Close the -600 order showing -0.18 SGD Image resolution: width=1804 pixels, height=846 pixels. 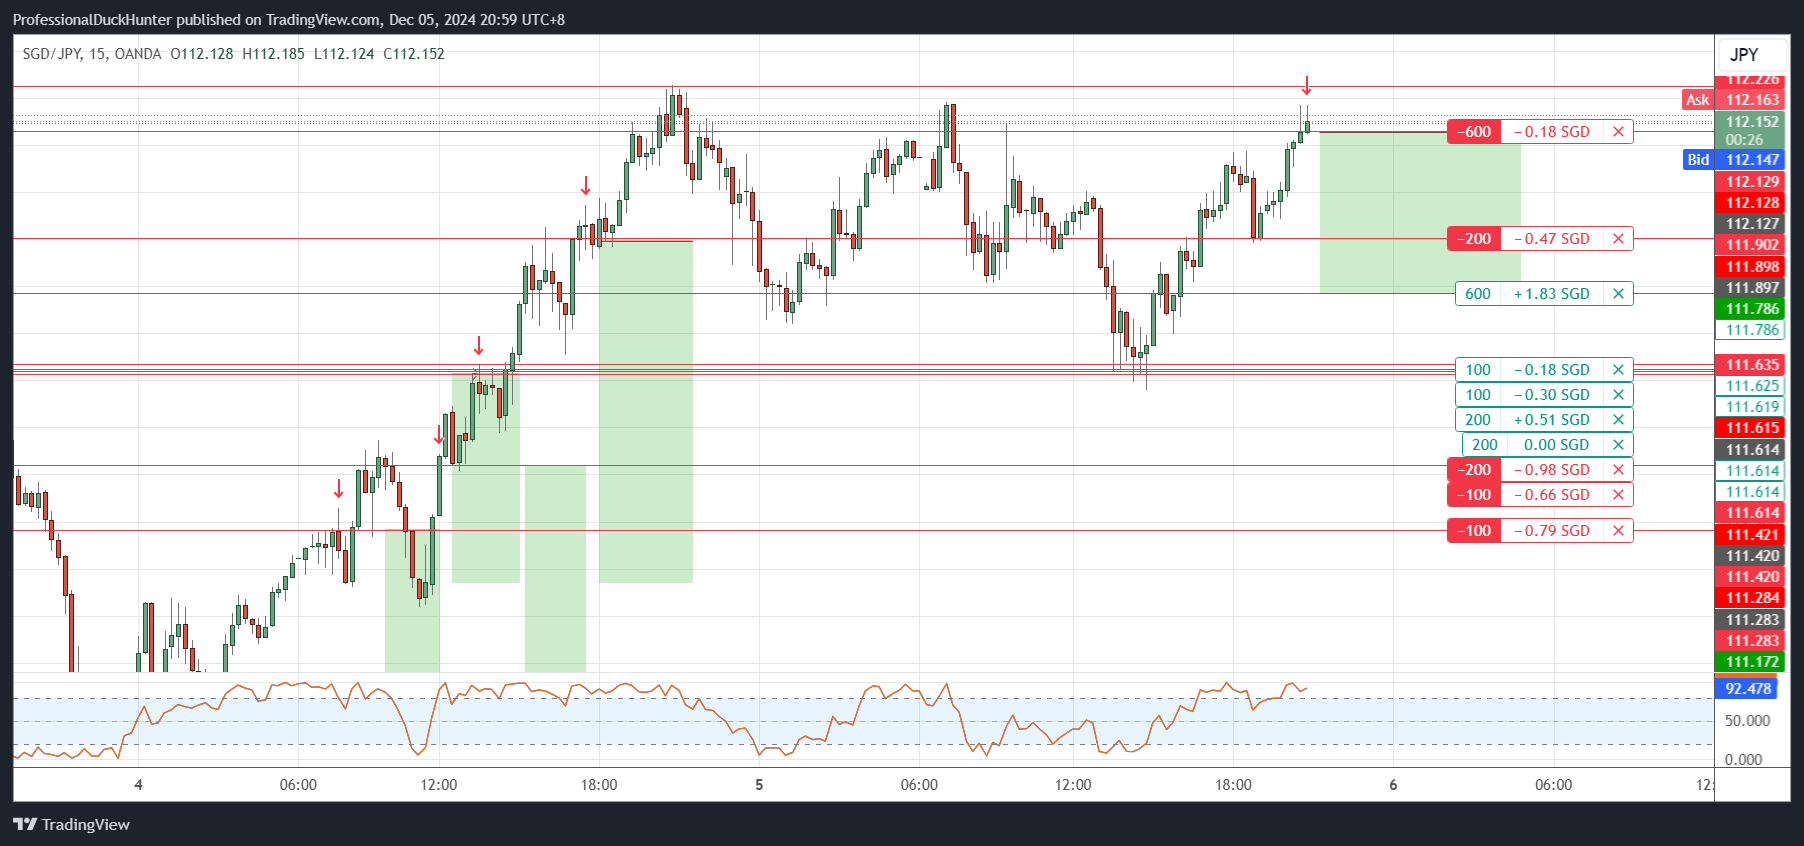tap(1618, 132)
